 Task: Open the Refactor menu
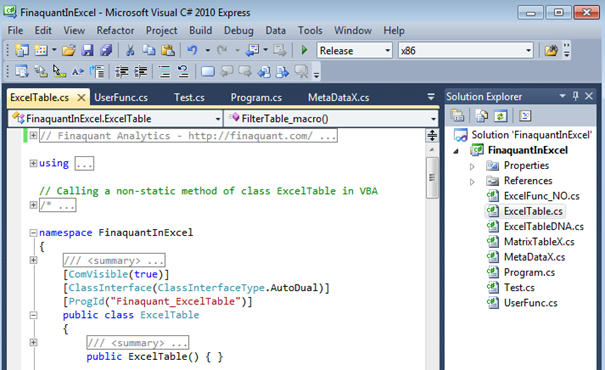pos(115,30)
